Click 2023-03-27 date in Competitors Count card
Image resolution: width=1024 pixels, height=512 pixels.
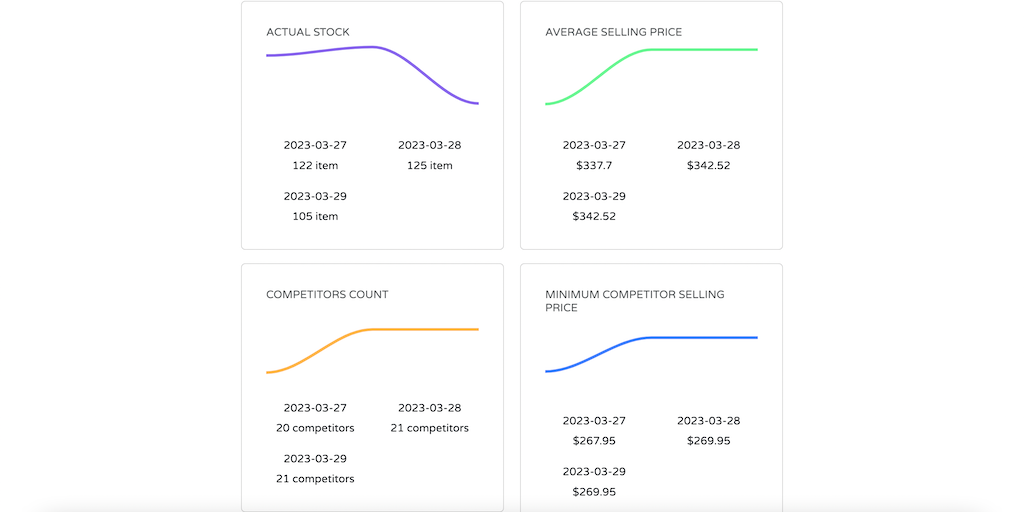[x=315, y=408]
